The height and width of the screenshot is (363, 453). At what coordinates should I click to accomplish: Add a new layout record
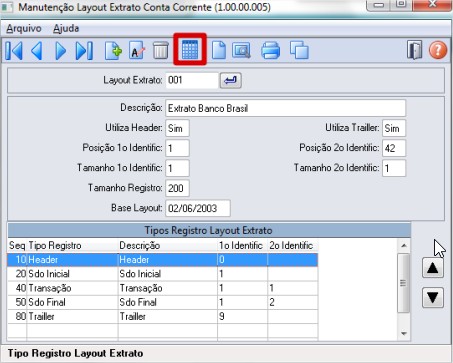click(x=113, y=51)
